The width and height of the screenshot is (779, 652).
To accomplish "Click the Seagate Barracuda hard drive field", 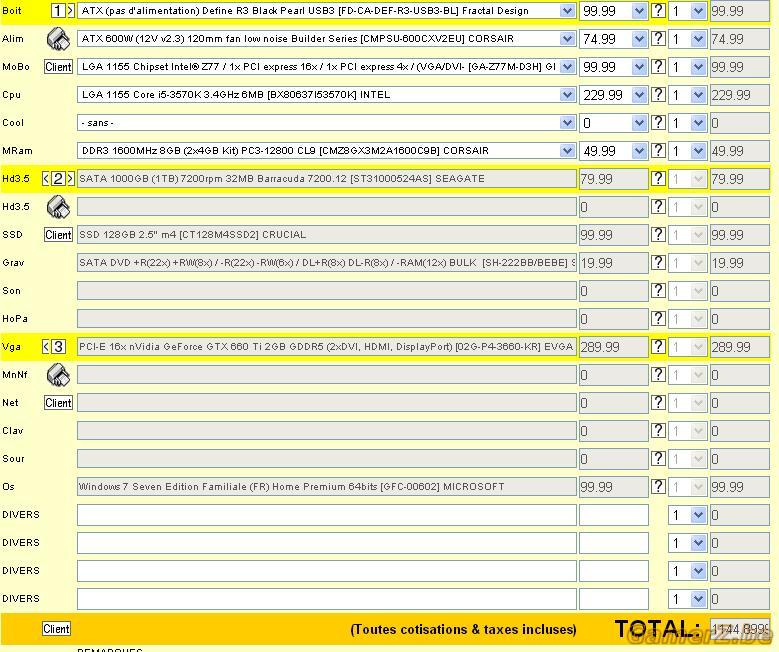I will 326,178.
